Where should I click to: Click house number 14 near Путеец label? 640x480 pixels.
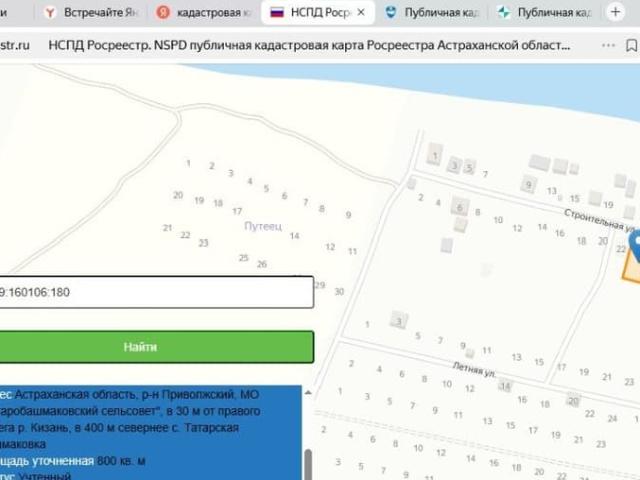tap(294, 236)
